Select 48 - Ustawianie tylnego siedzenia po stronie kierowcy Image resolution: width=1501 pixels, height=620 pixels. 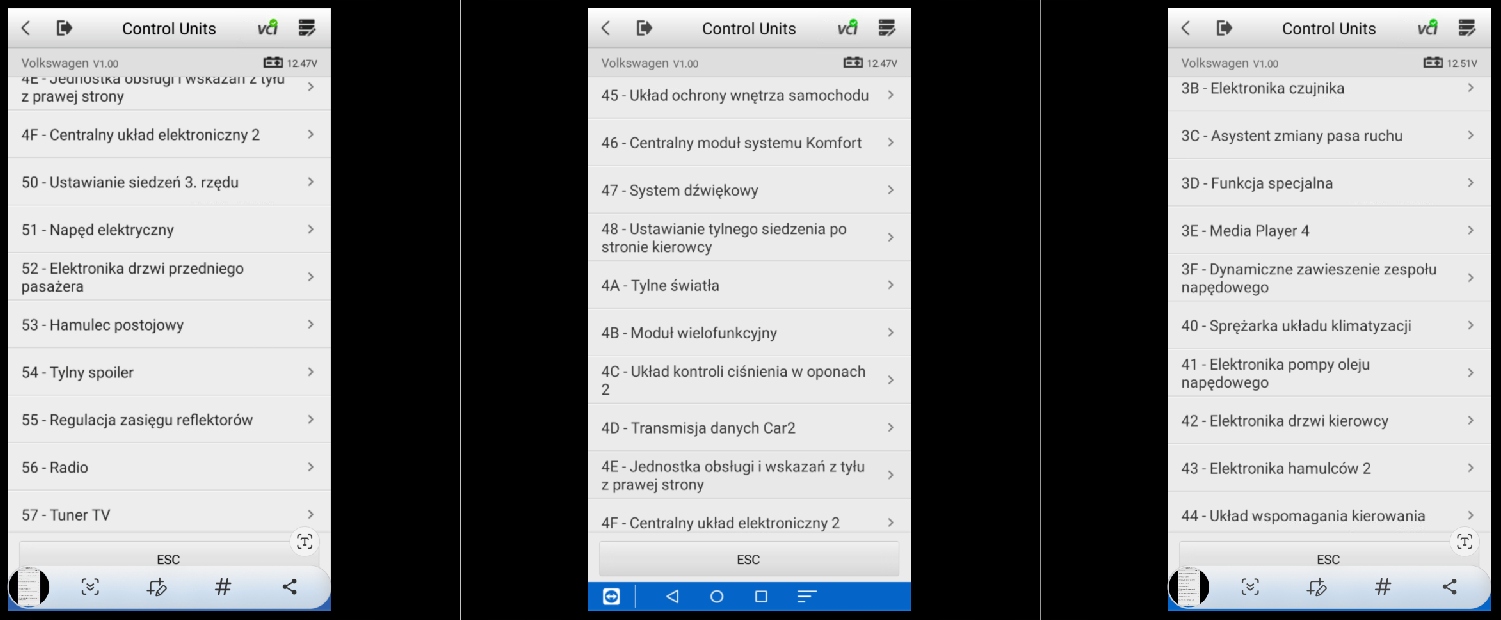pos(749,237)
